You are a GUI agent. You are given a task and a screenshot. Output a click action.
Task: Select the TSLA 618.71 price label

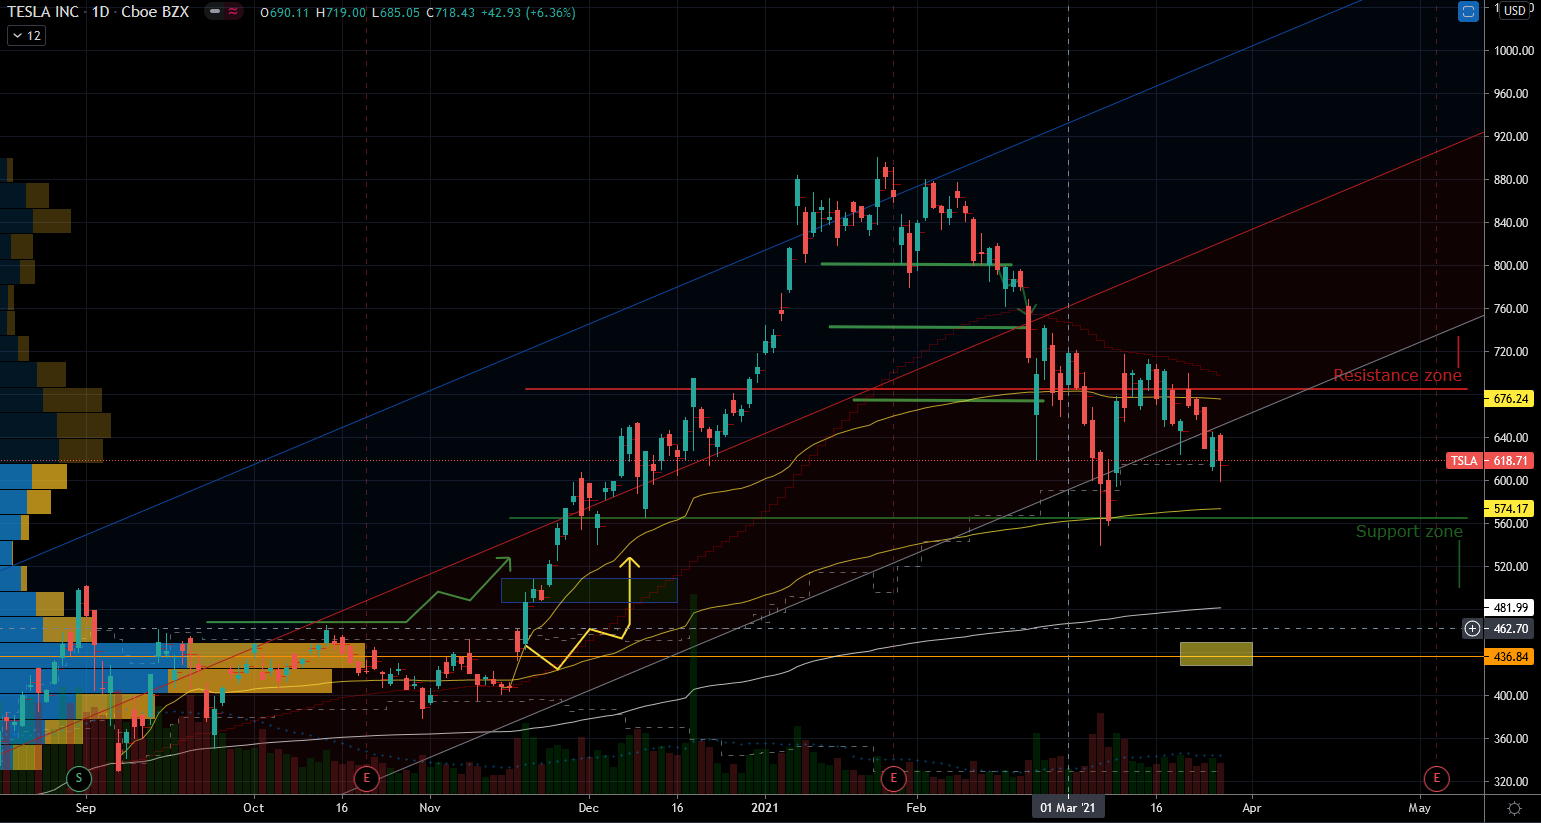click(x=1488, y=461)
